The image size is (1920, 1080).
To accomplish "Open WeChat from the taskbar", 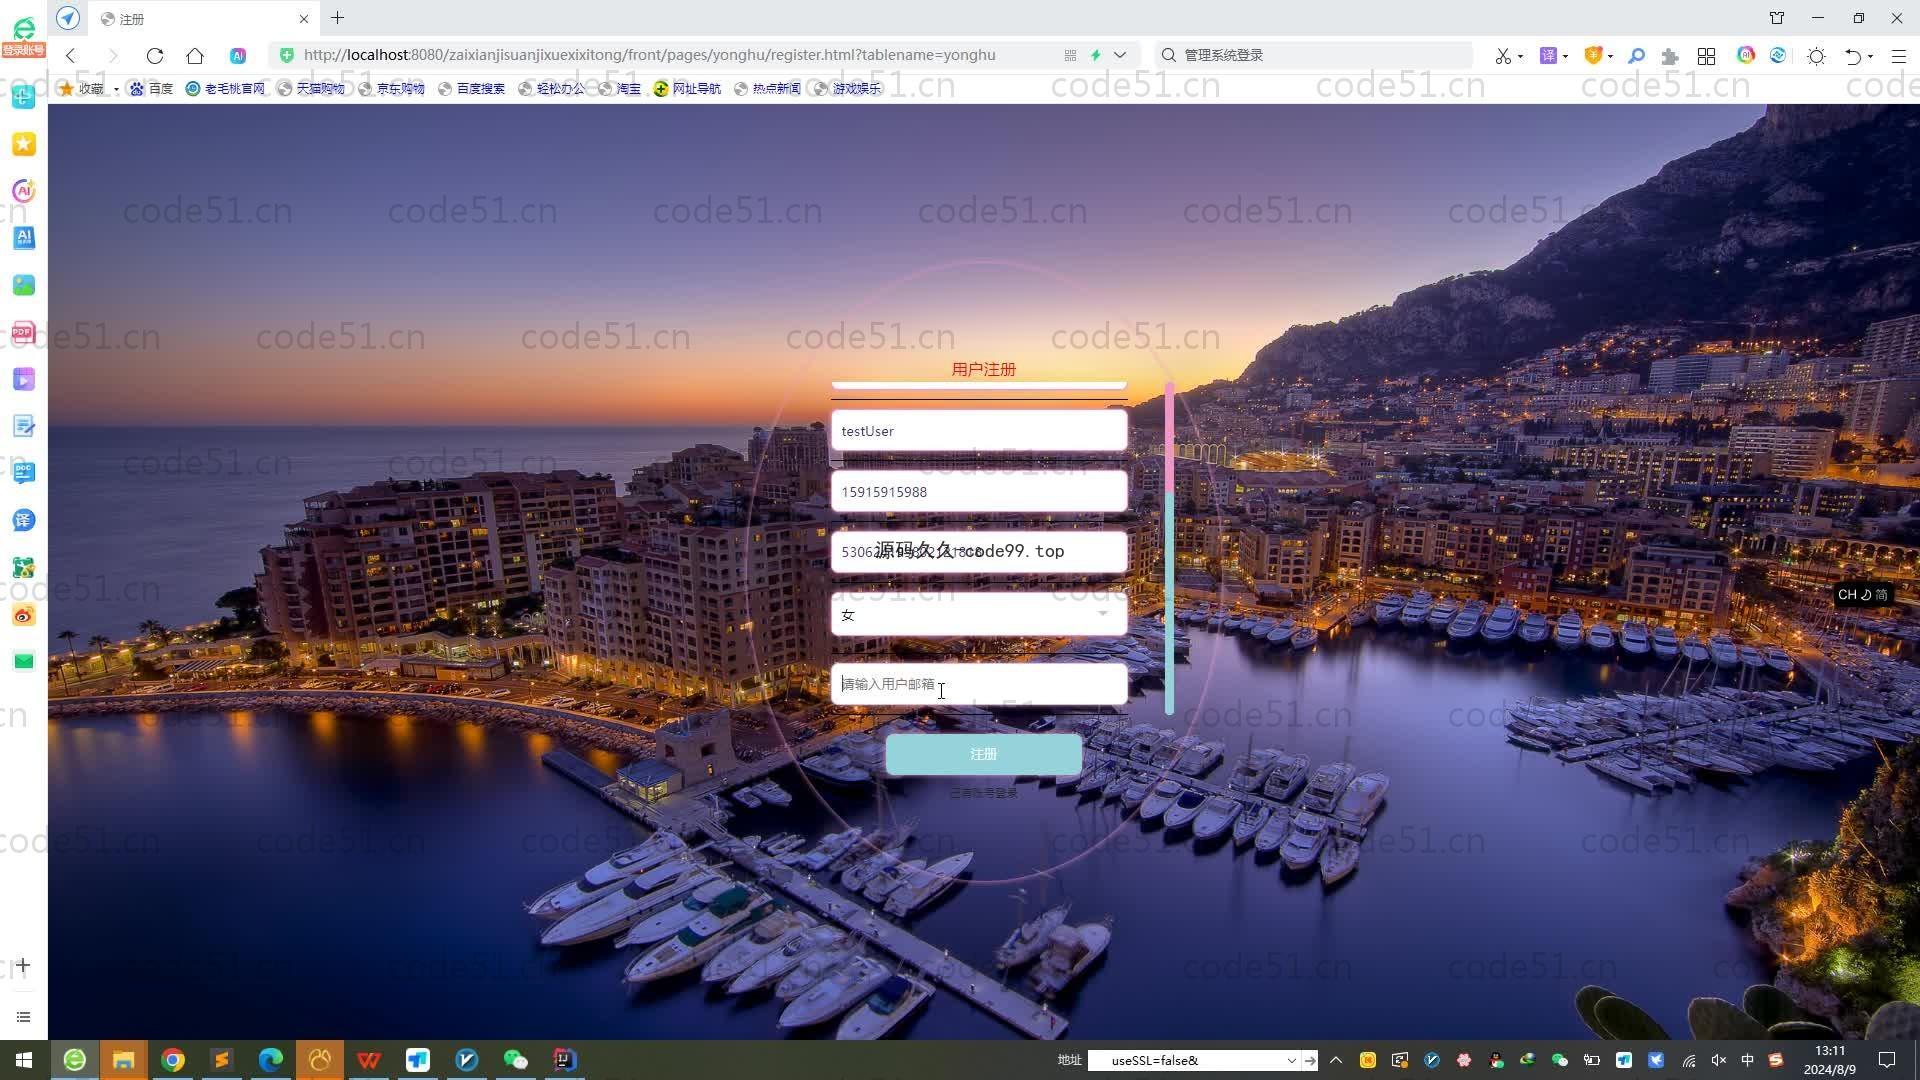I will (515, 1060).
